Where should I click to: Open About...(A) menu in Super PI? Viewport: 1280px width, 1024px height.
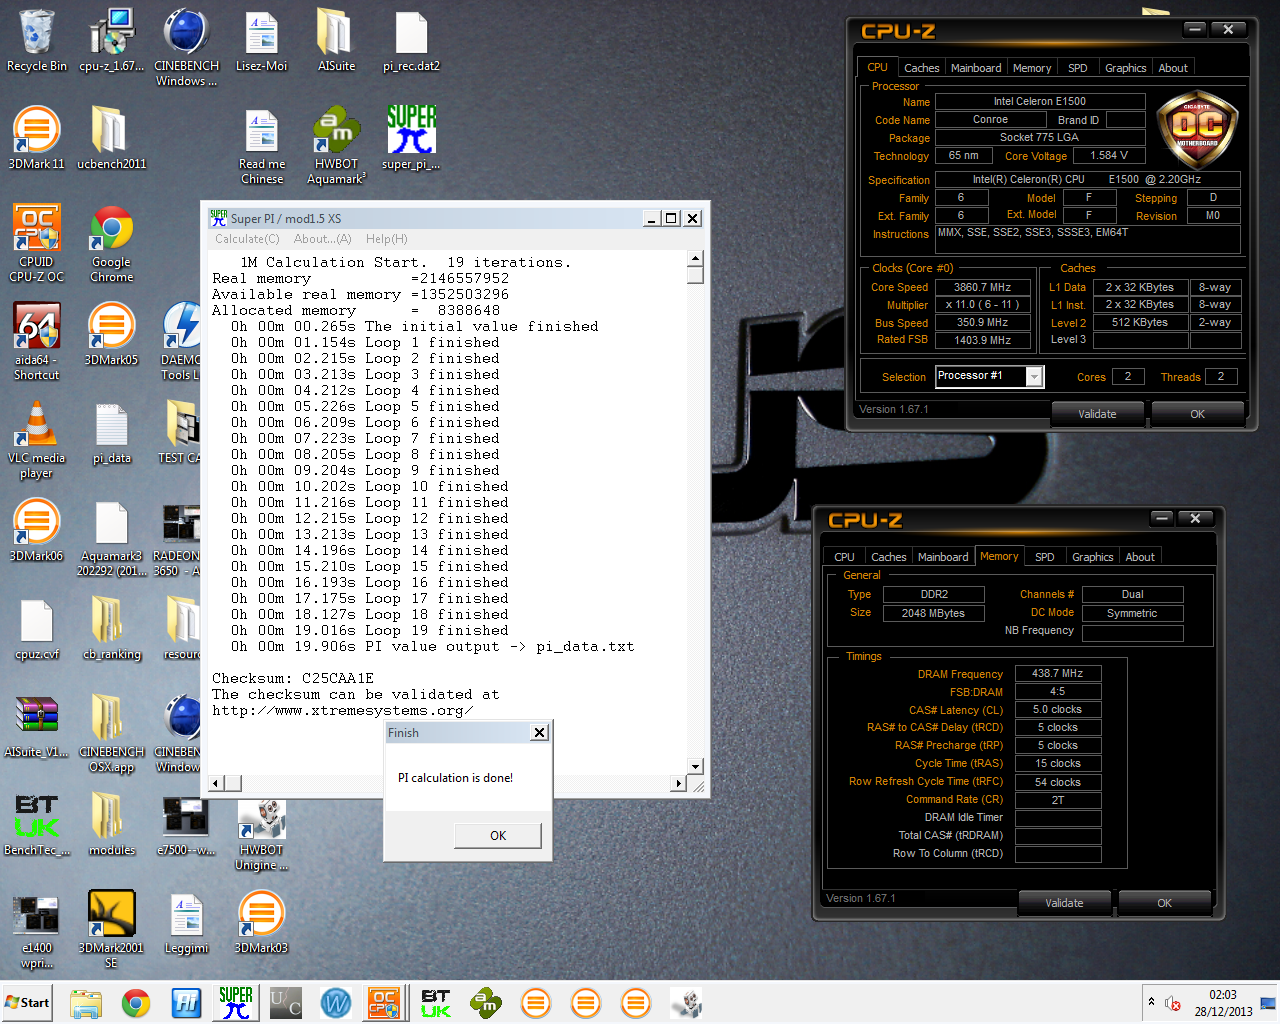(322, 239)
